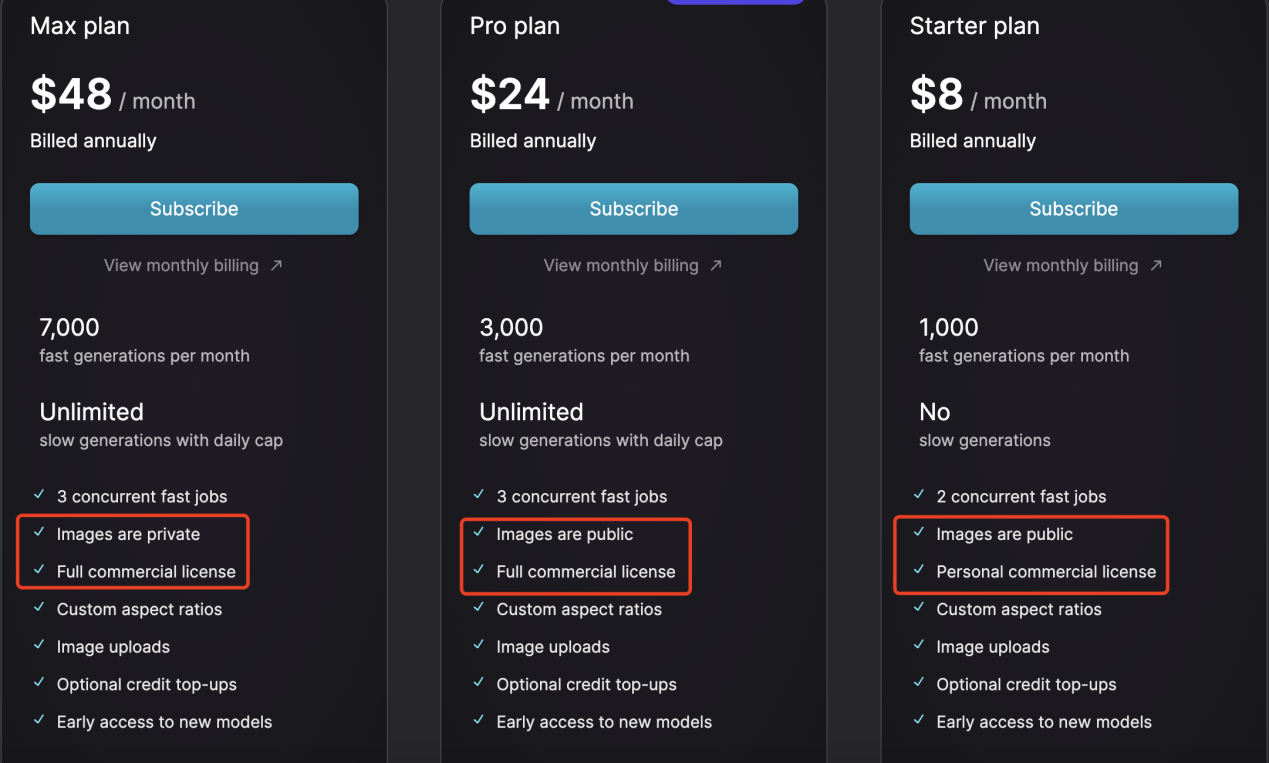Switch Starter plan to monthly billing view
The width and height of the screenshot is (1269, 763).
pyautogui.click(x=1061, y=266)
